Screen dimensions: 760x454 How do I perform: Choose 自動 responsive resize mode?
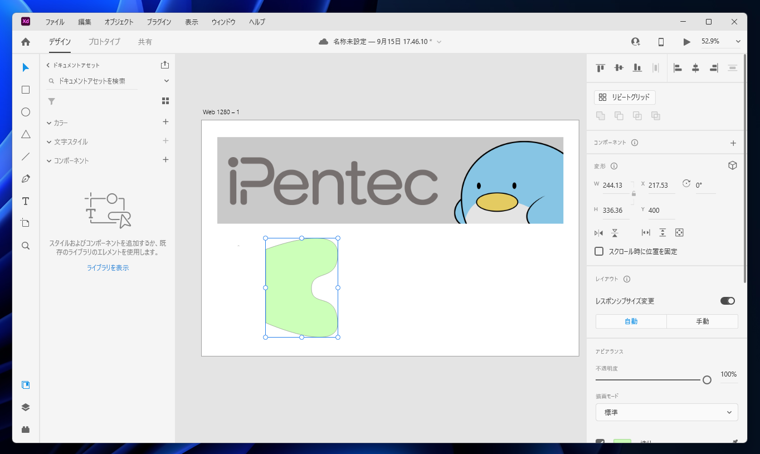631,321
